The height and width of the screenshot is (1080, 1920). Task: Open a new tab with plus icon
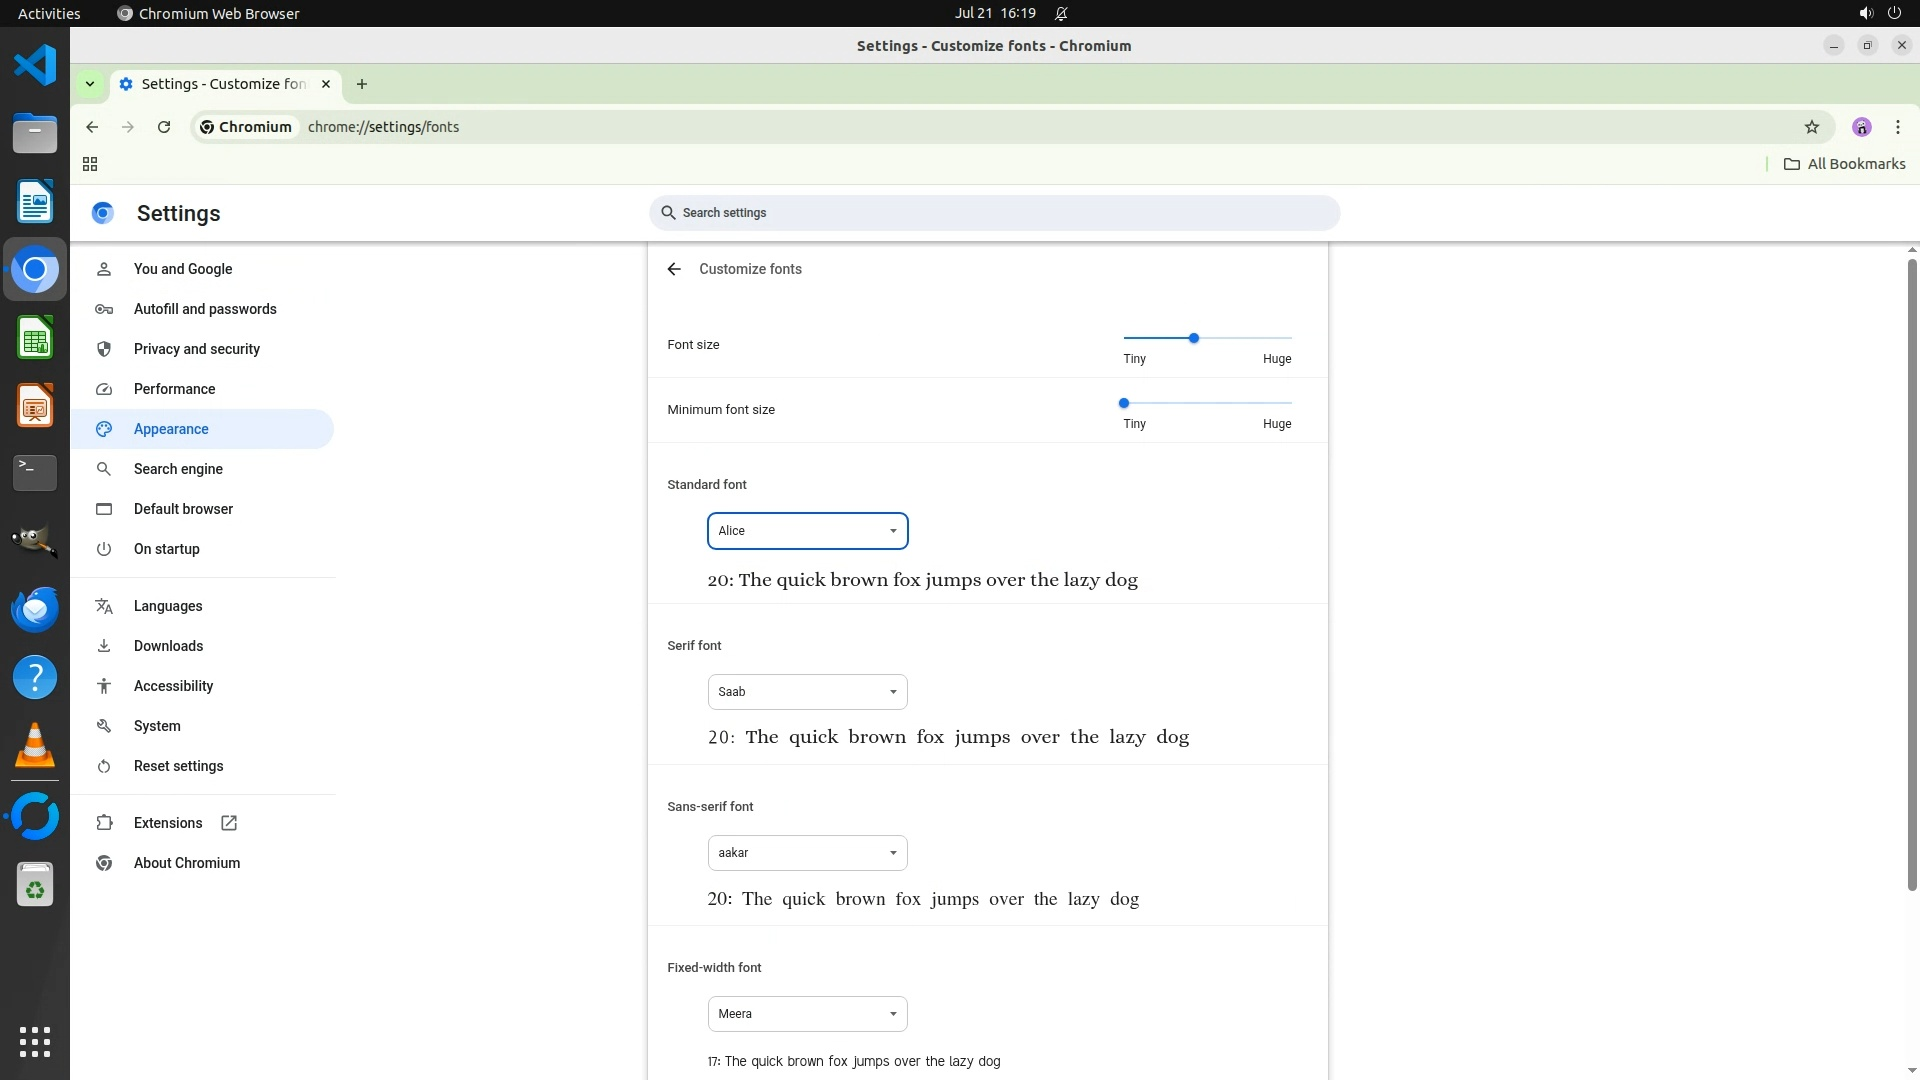pyautogui.click(x=362, y=84)
